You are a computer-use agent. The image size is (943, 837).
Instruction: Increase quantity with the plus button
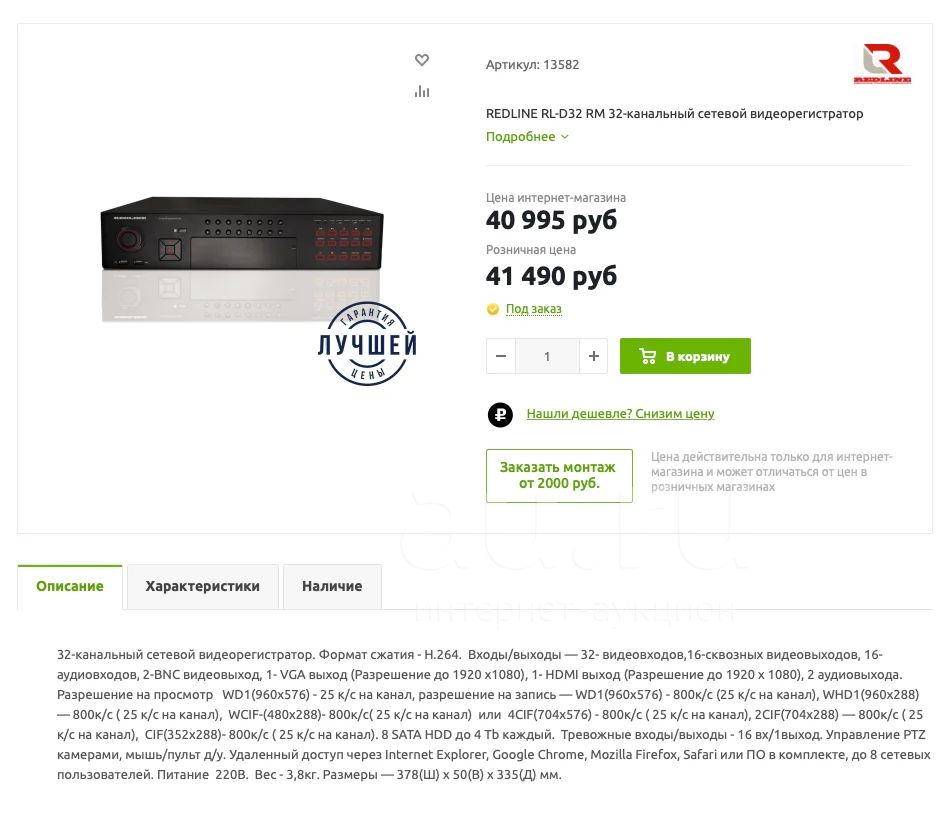click(594, 356)
